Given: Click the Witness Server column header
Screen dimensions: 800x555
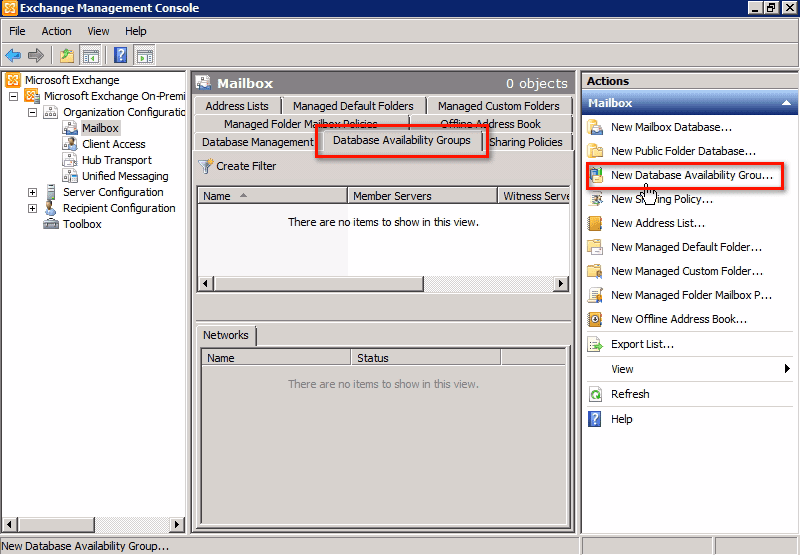Looking at the screenshot, I should [534, 196].
